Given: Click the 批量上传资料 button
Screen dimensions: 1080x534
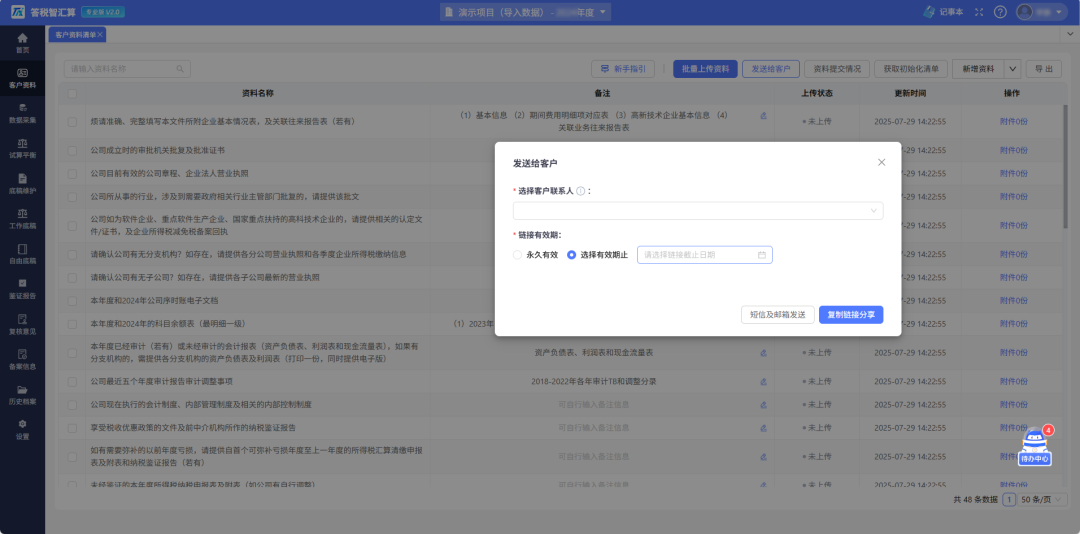Looking at the screenshot, I should pyautogui.click(x=705, y=69).
